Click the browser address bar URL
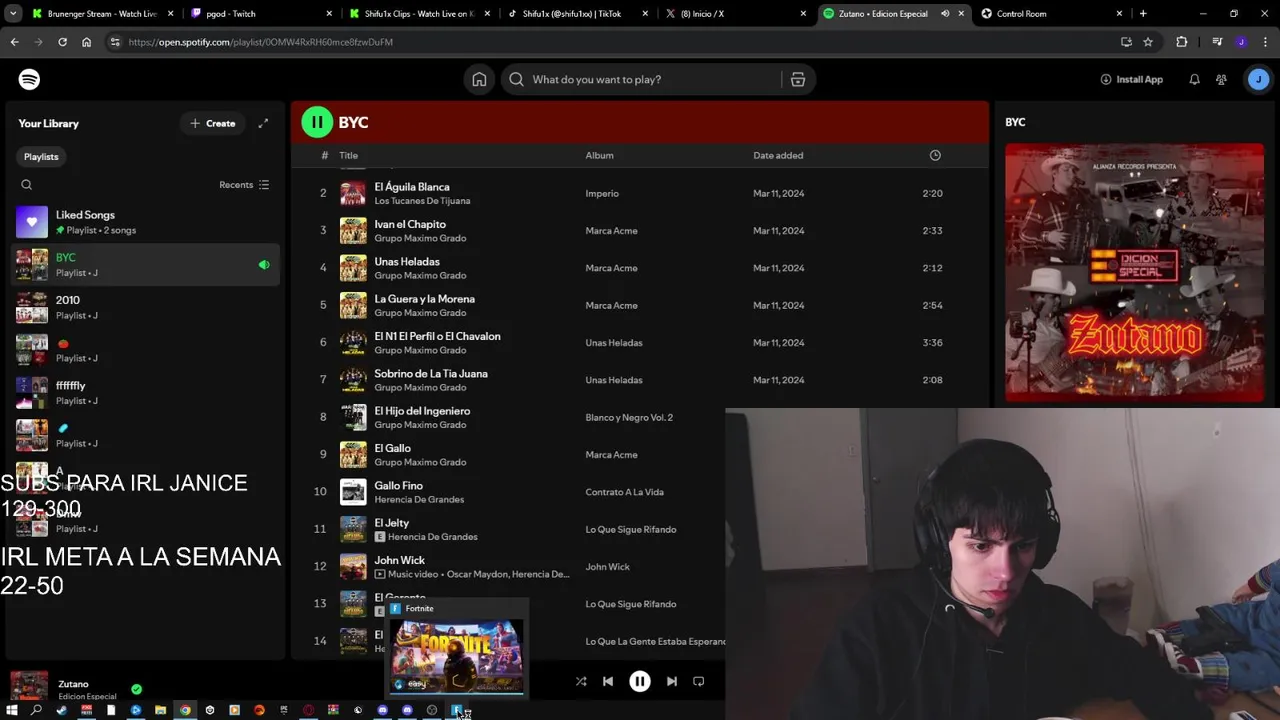This screenshot has height=720, width=1280. (260, 42)
